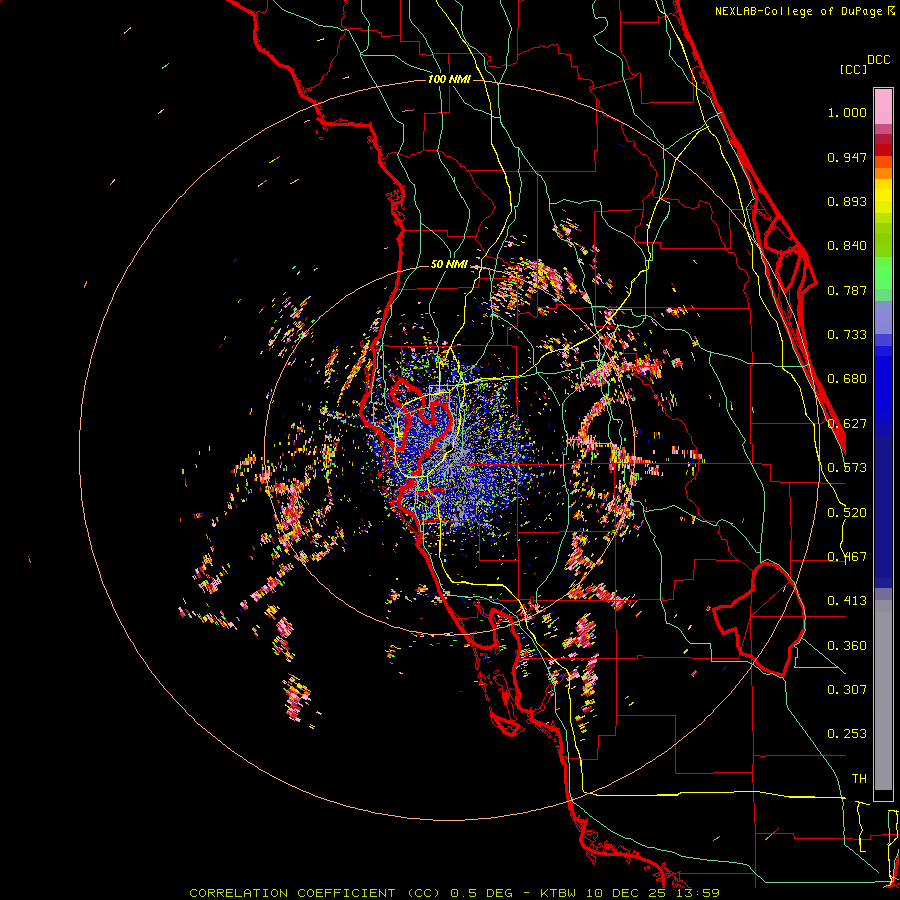This screenshot has height=900, width=900.
Task: Click the 100 NMI range ring label
Action: [449, 79]
